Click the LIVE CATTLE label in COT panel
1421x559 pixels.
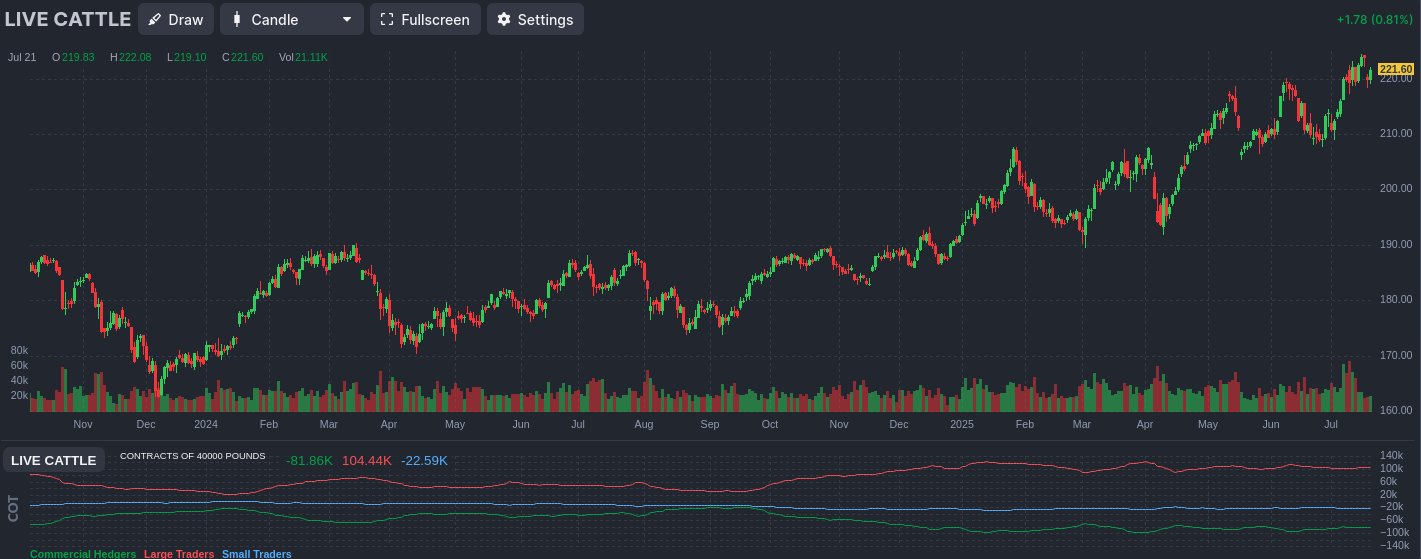click(x=54, y=460)
